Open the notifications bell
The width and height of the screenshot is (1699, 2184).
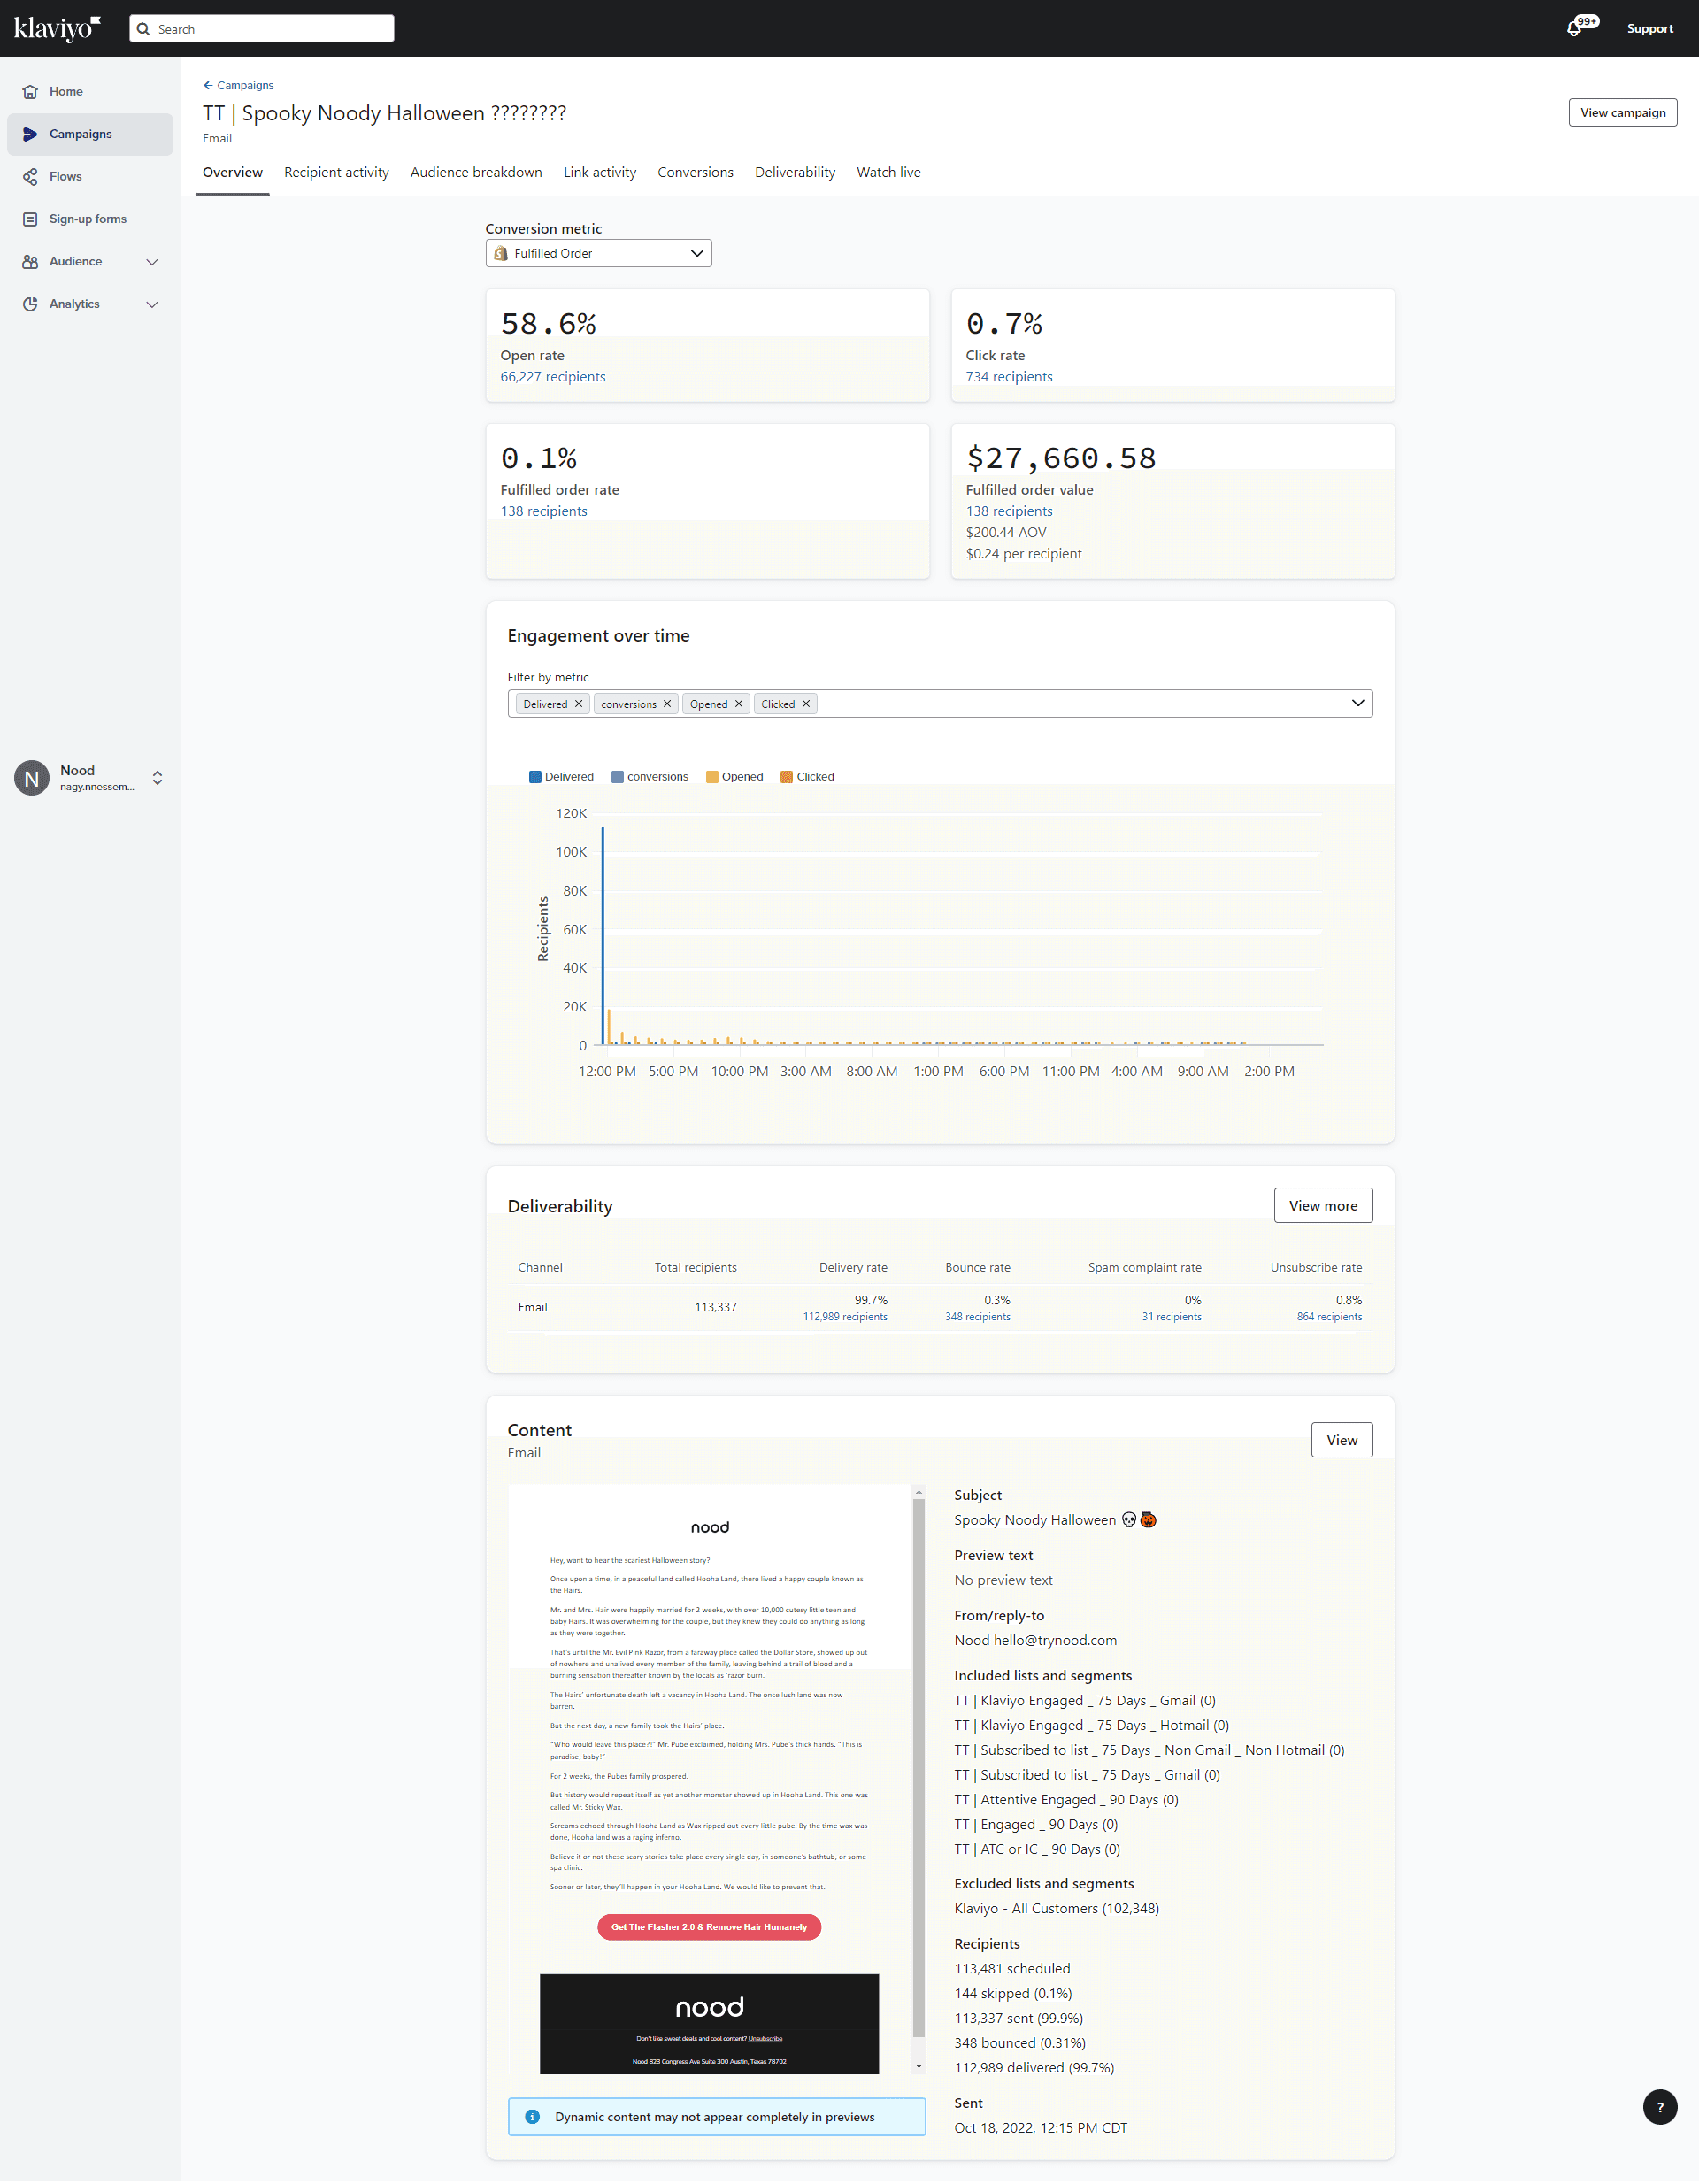point(1574,29)
